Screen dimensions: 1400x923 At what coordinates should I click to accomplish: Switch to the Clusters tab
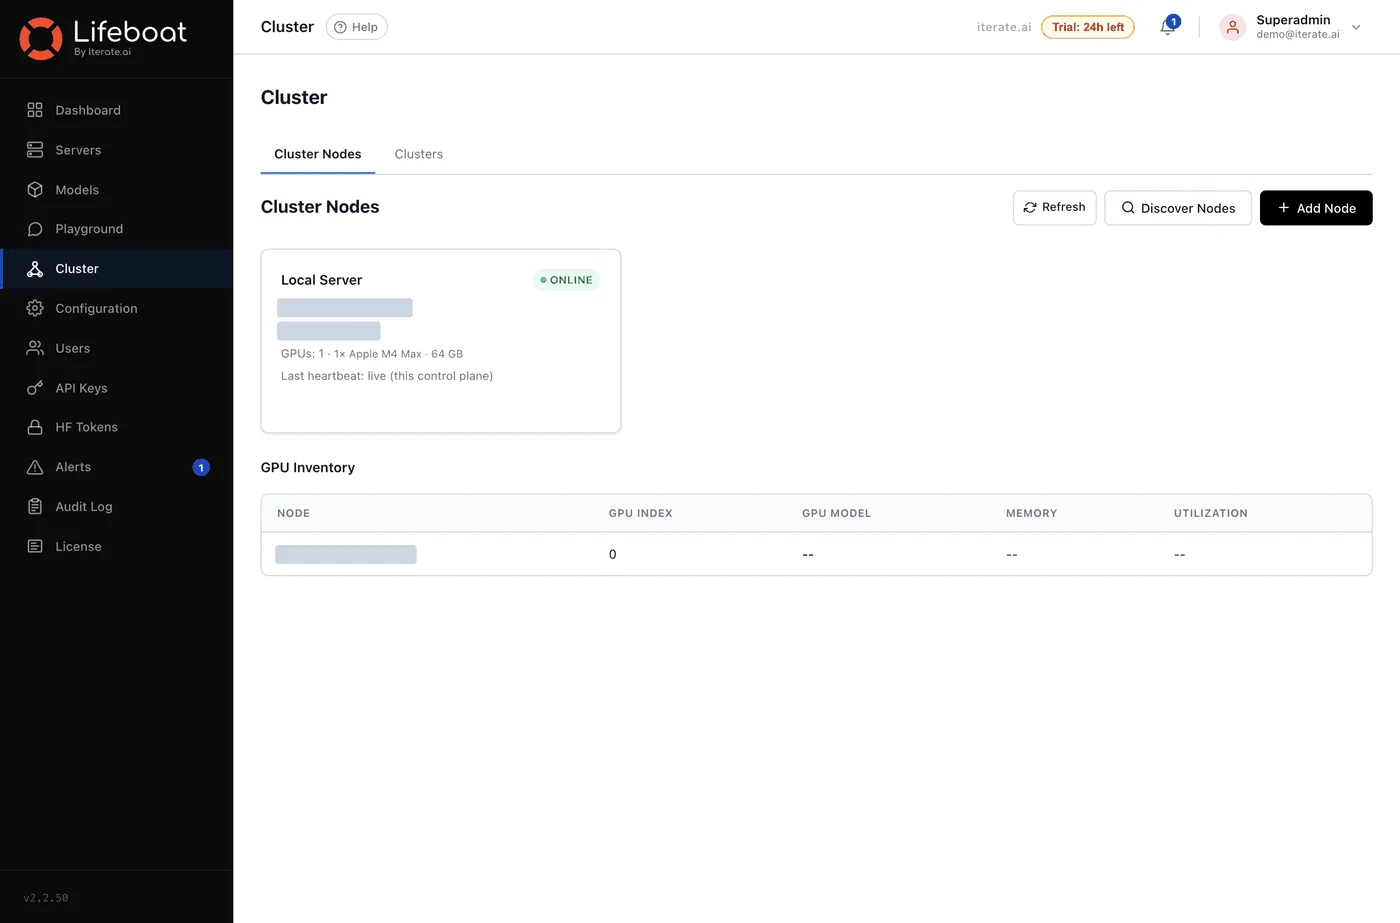(419, 154)
